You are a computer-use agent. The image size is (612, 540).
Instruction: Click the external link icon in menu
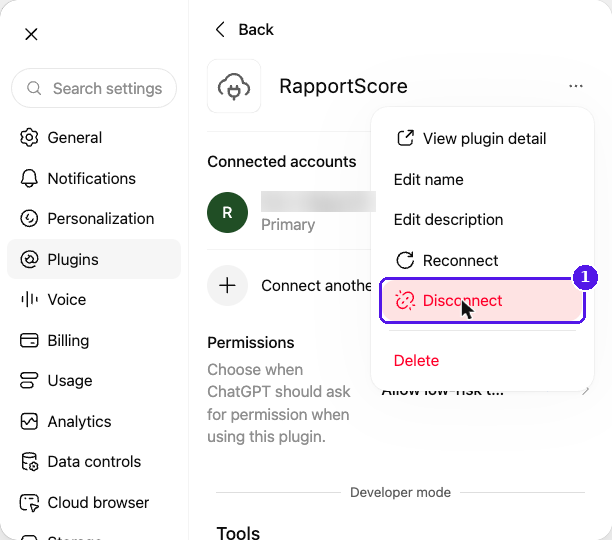click(x=405, y=138)
